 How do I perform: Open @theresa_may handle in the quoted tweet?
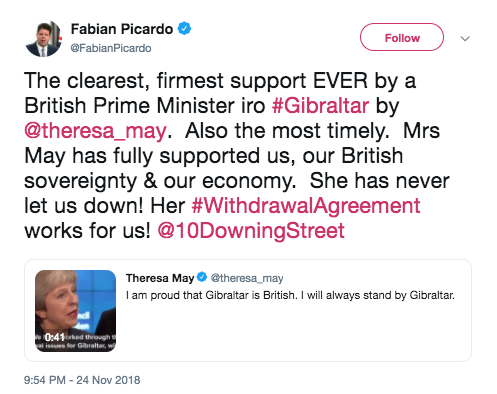[247, 278]
